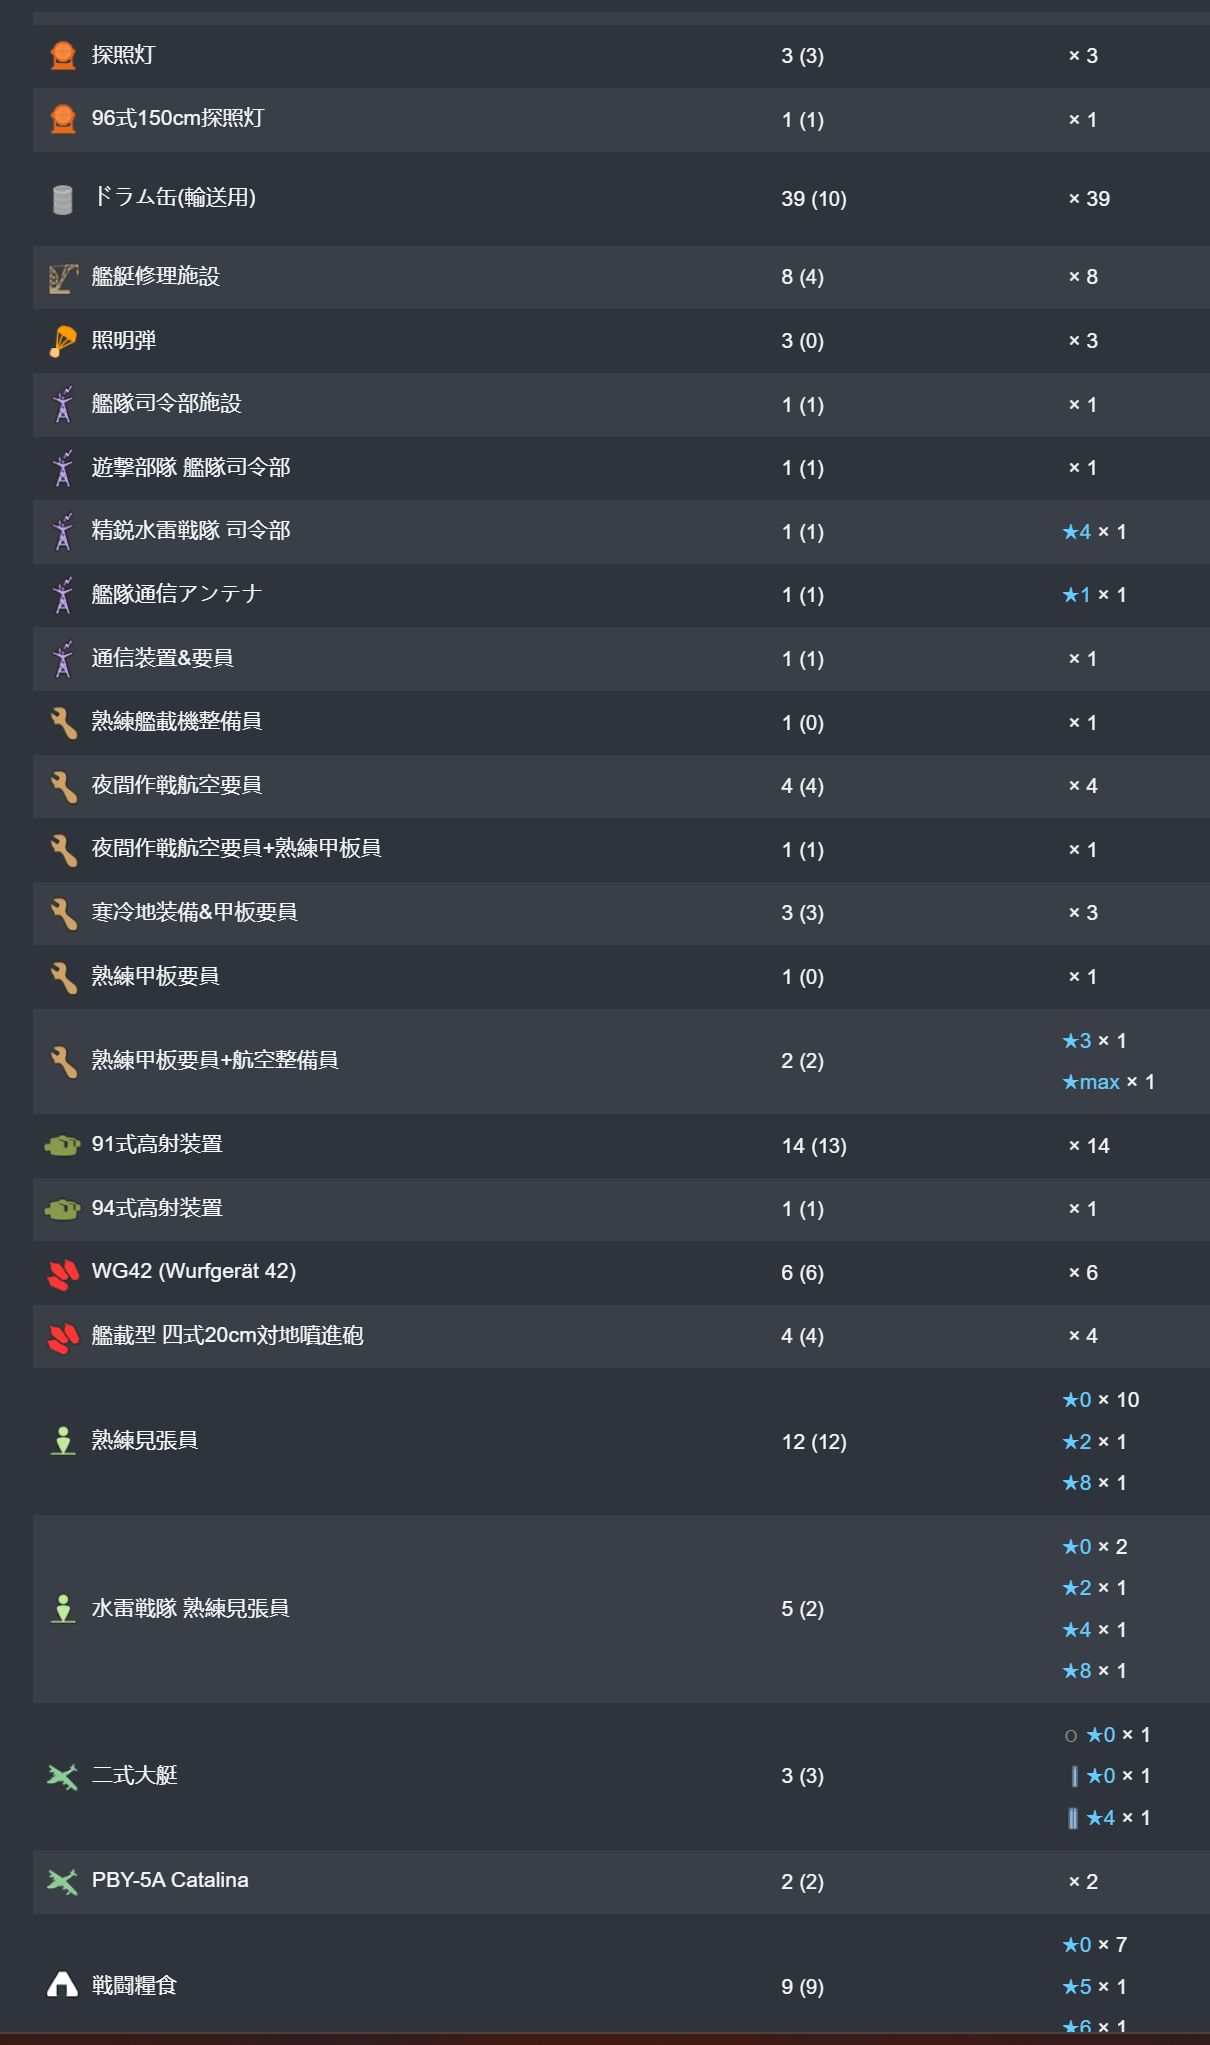Select the 精鋭水雷戦隊 司令部 equipment name
This screenshot has width=1210, height=2045.
tap(191, 530)
